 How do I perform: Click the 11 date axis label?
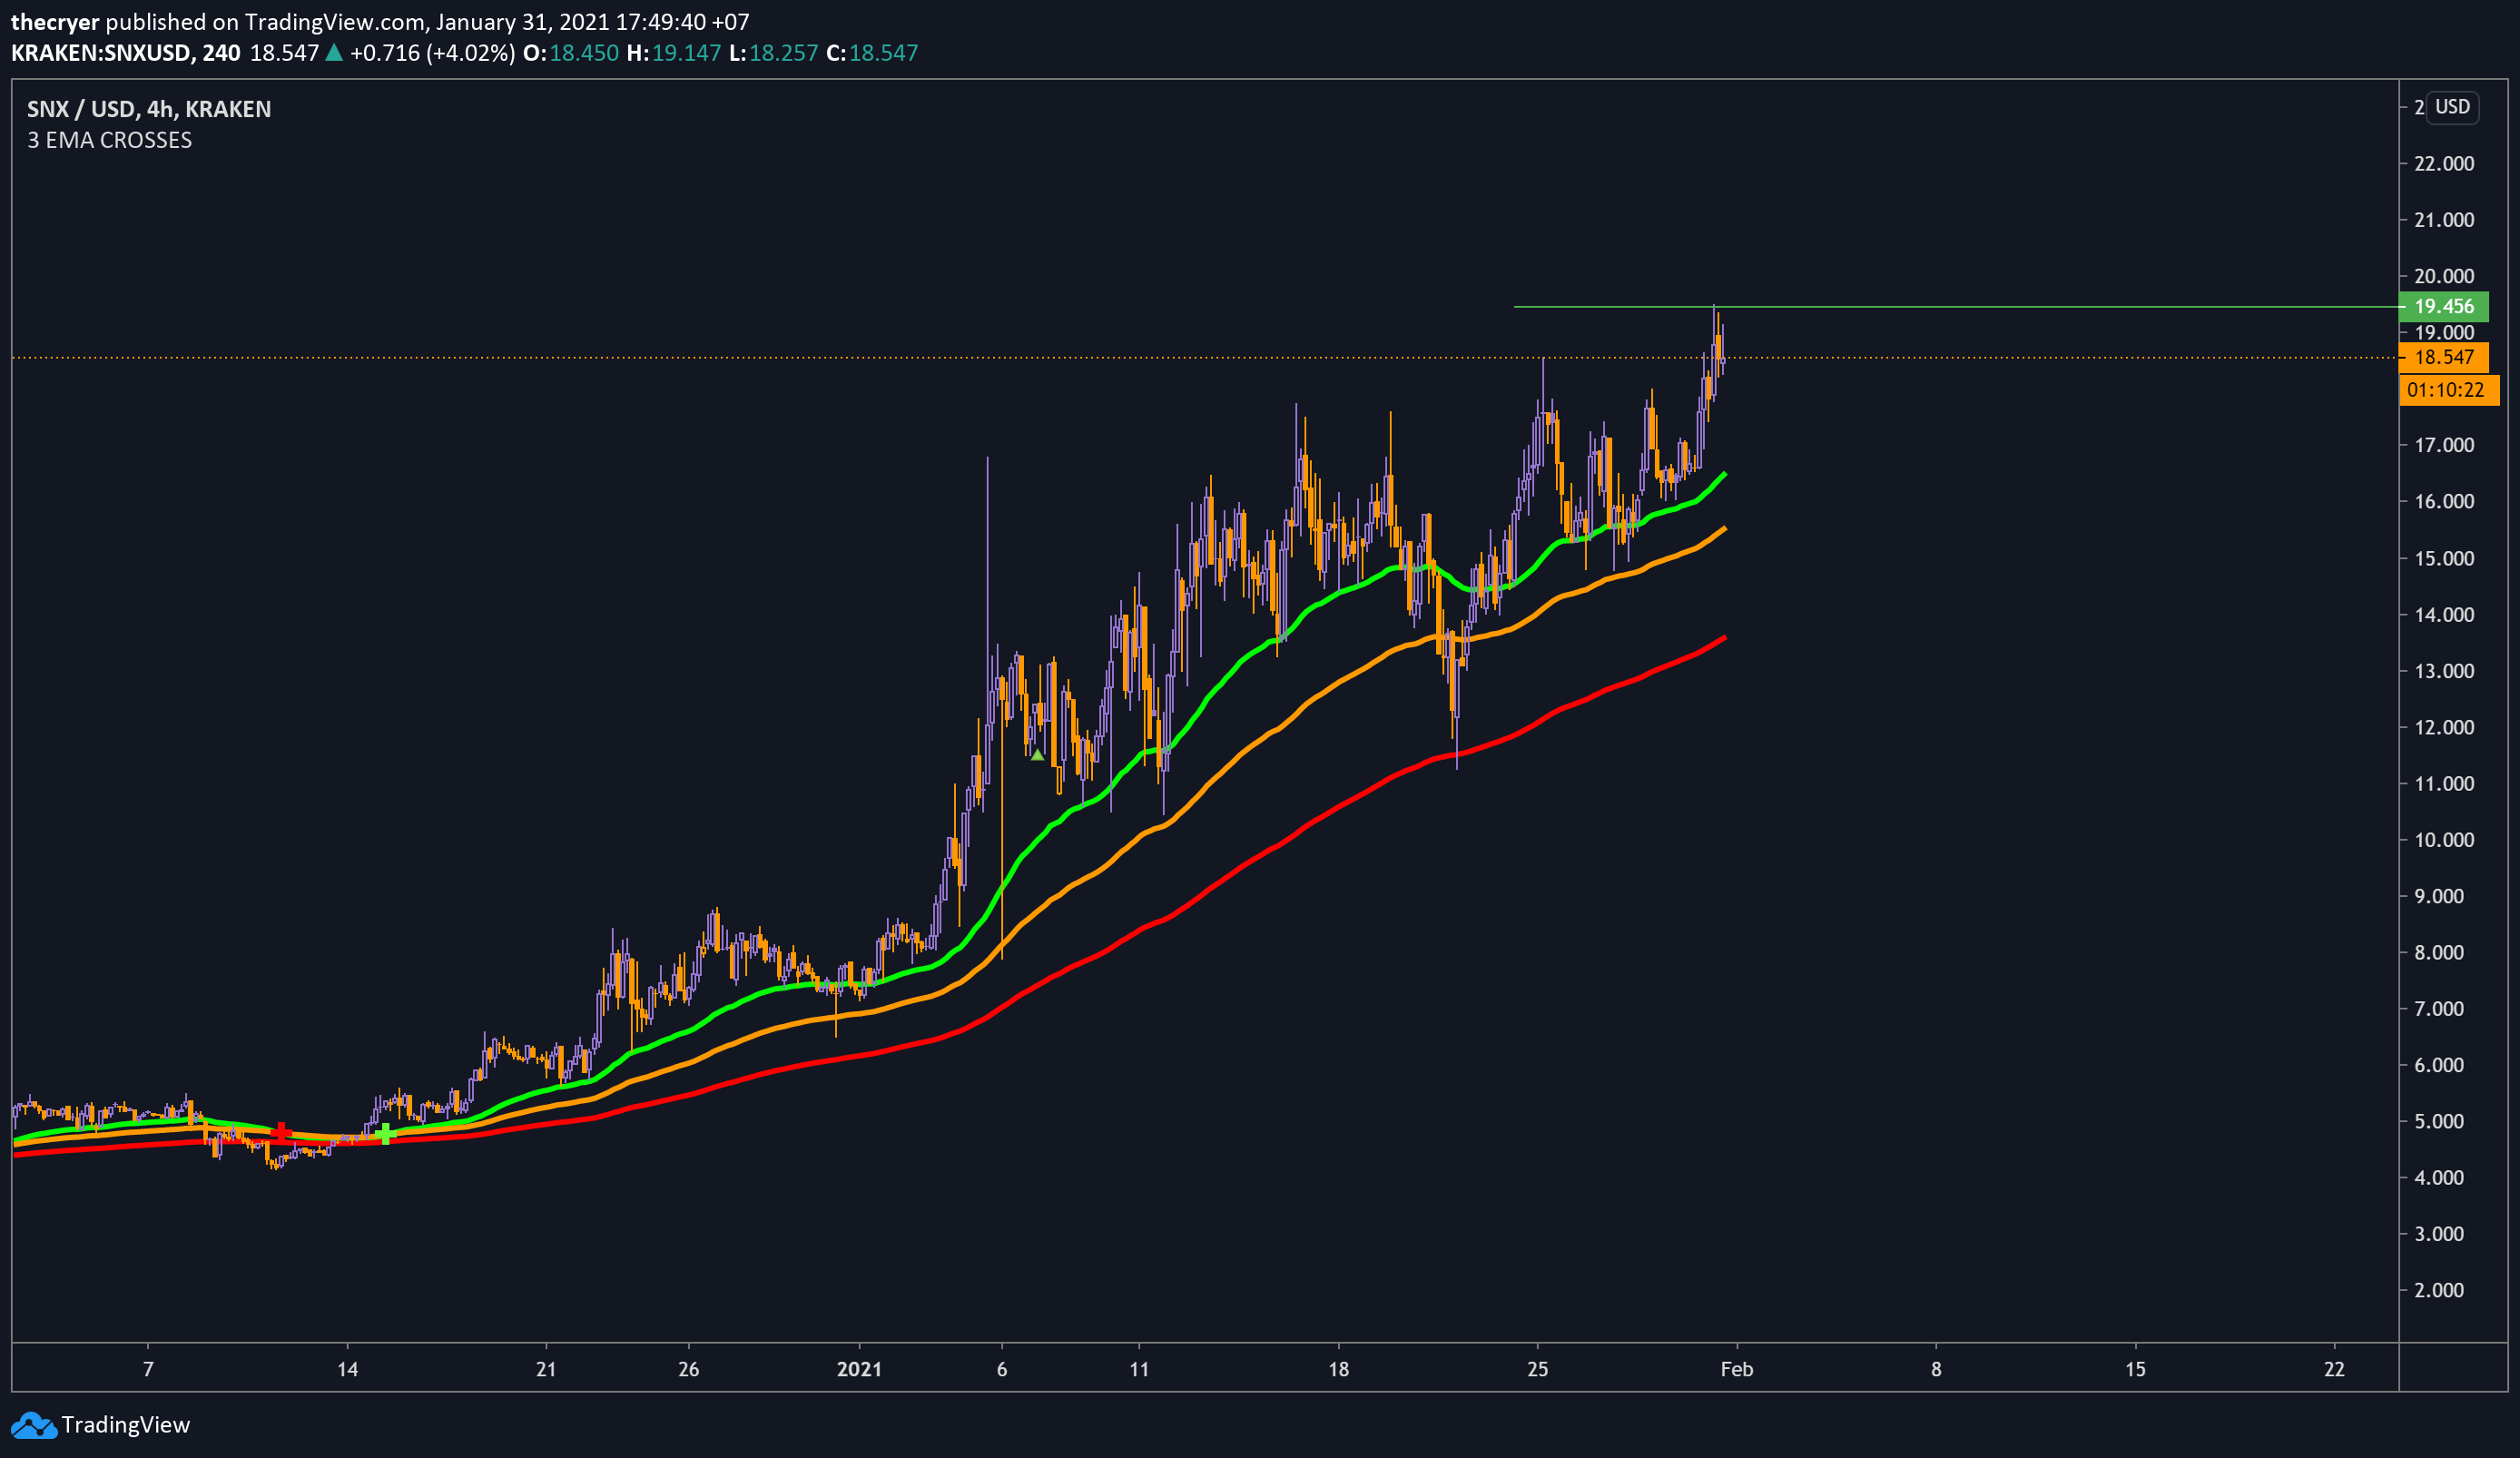1140,1369
